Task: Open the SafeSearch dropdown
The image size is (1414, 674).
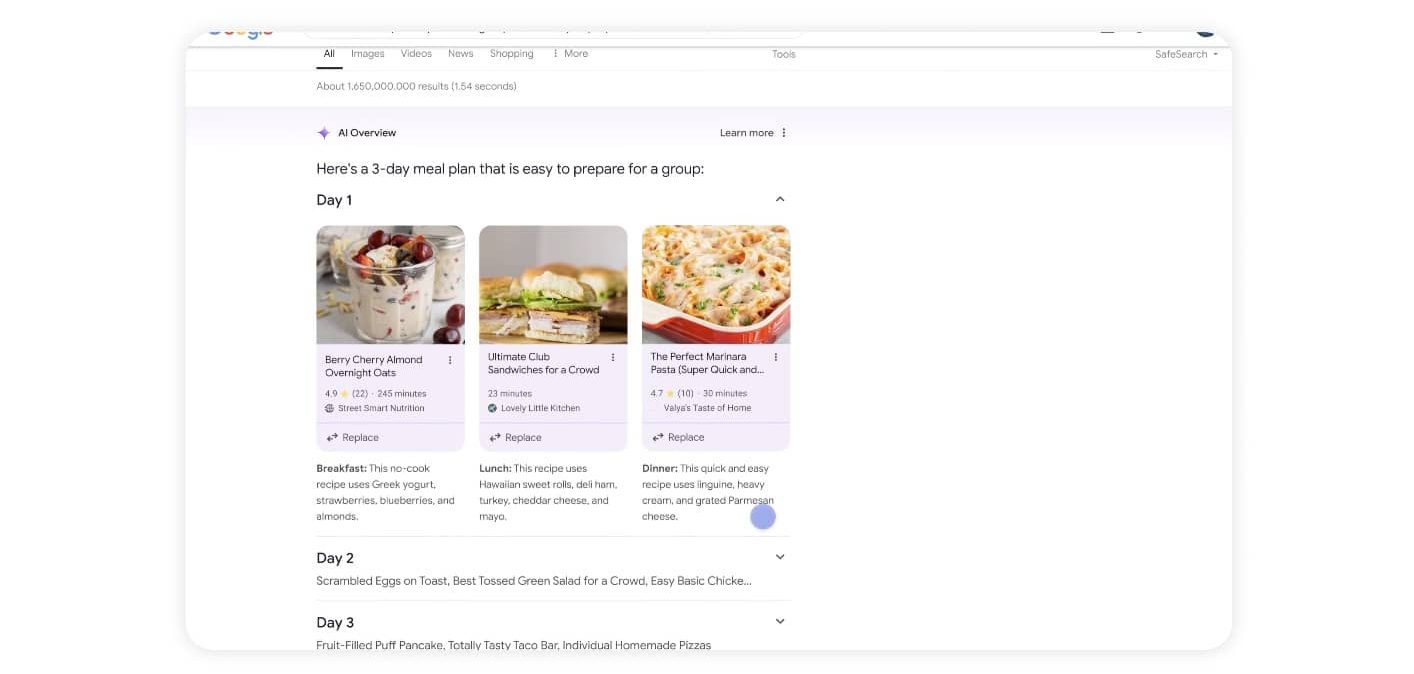Action: [1186, 54]
